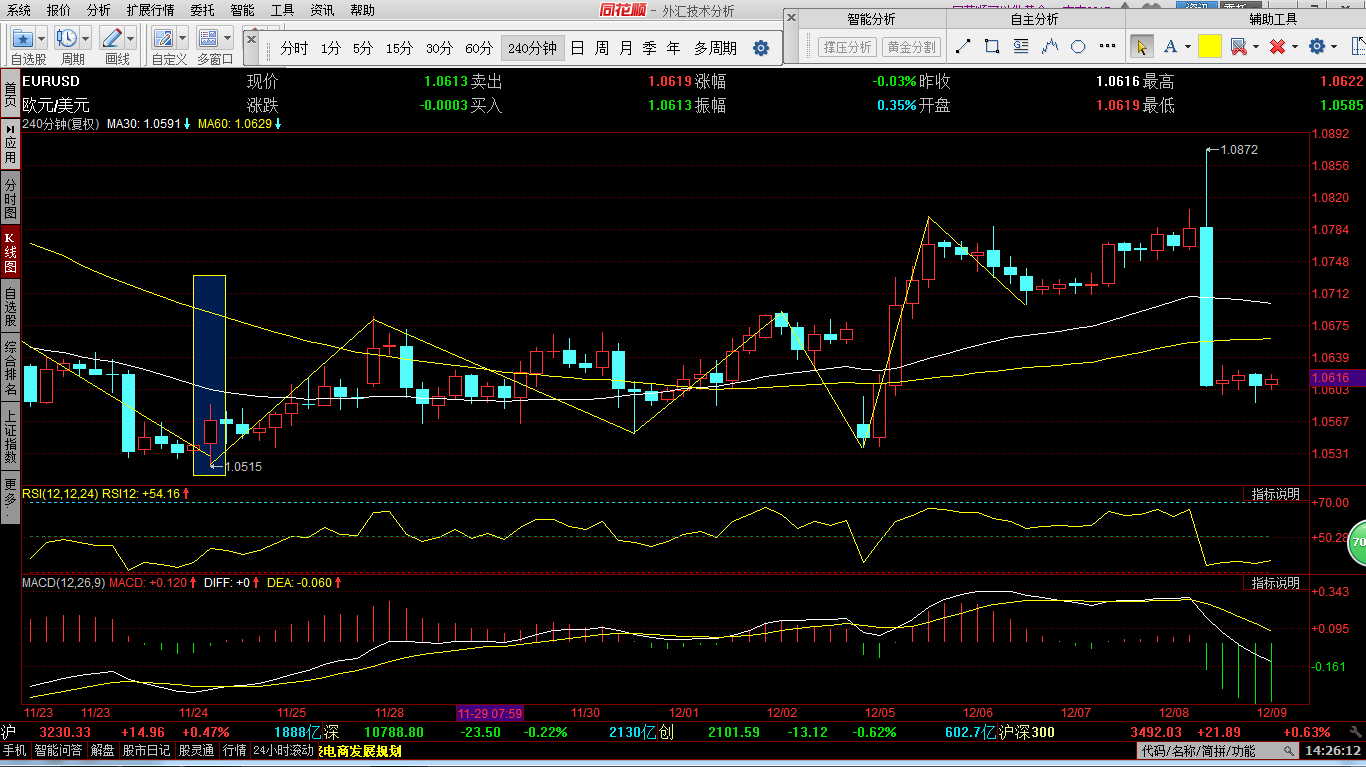Switch to 月 monthly period
The image size is (1366, 767).
click(x=626, y=48)
